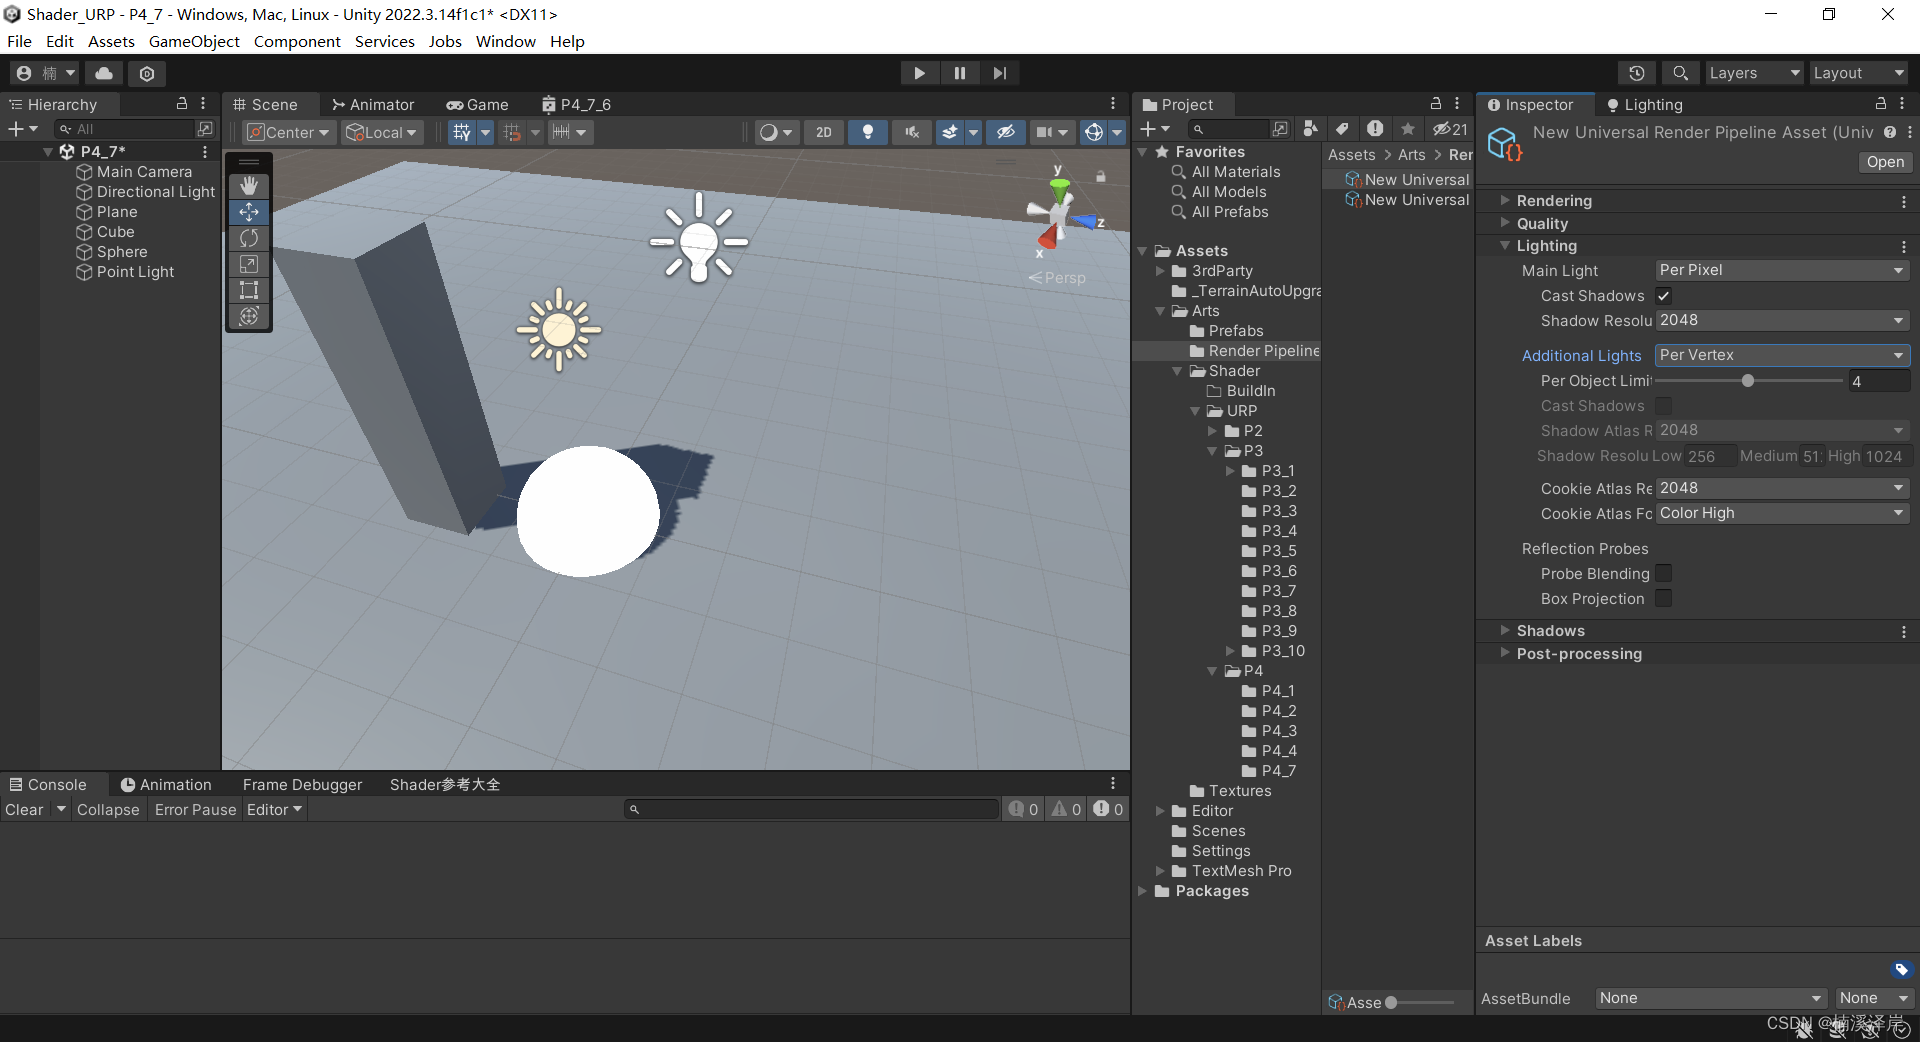The width and height of the screenshot is (1920, 1042).
Task: Click Favorites star icon in Project toolbar
Action: tap(1408, 128)
